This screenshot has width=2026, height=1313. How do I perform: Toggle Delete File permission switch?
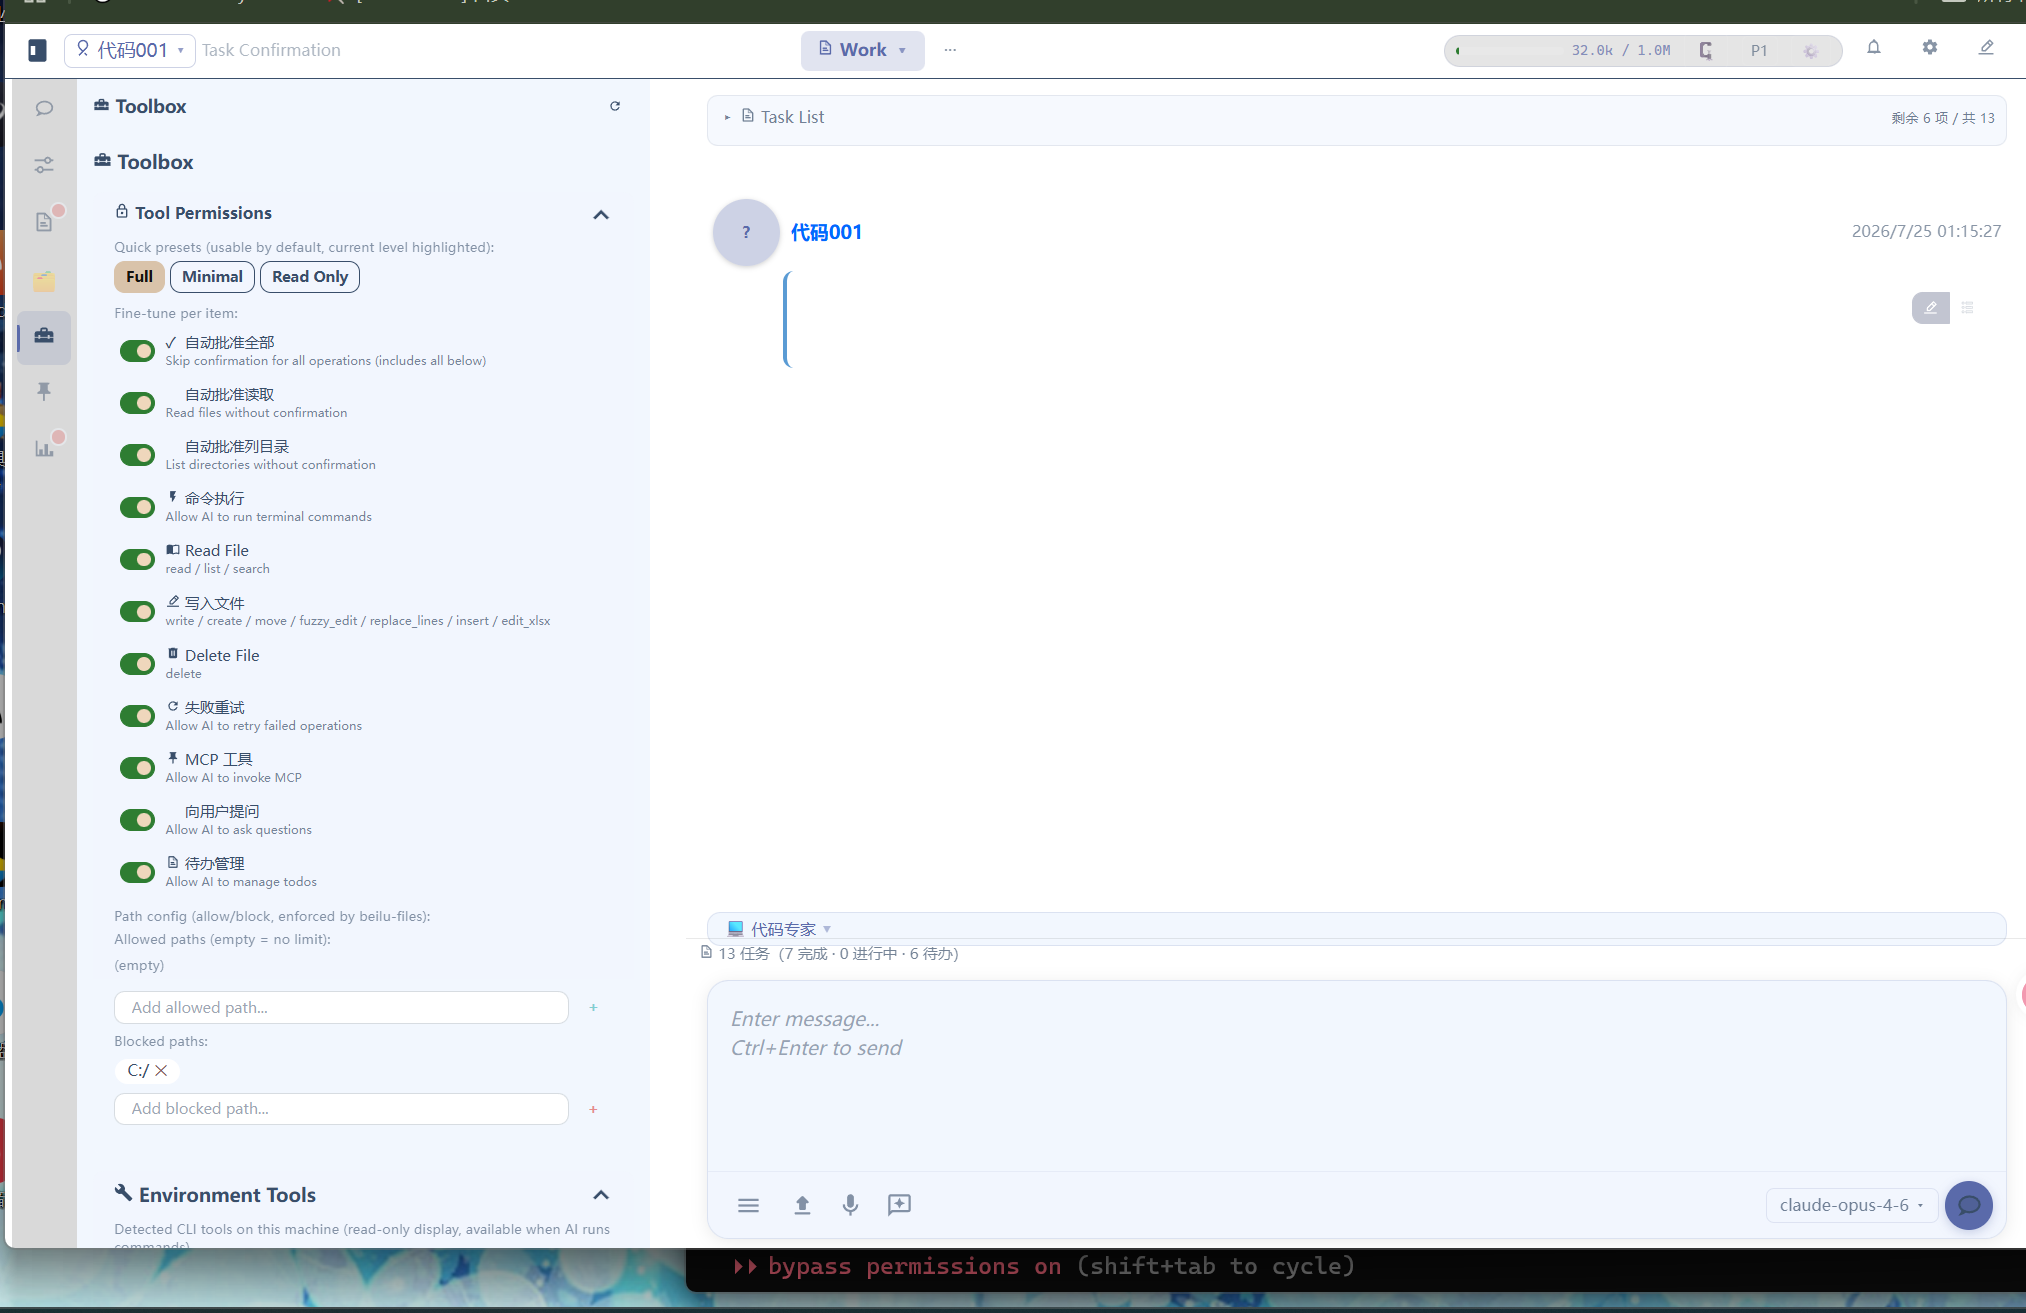pos(137,664)
